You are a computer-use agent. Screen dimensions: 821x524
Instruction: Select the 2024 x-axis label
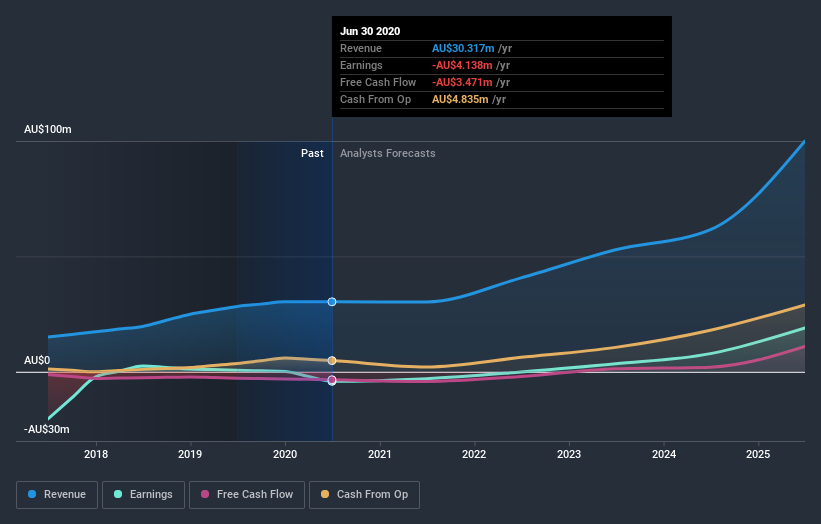pos(664,454)
